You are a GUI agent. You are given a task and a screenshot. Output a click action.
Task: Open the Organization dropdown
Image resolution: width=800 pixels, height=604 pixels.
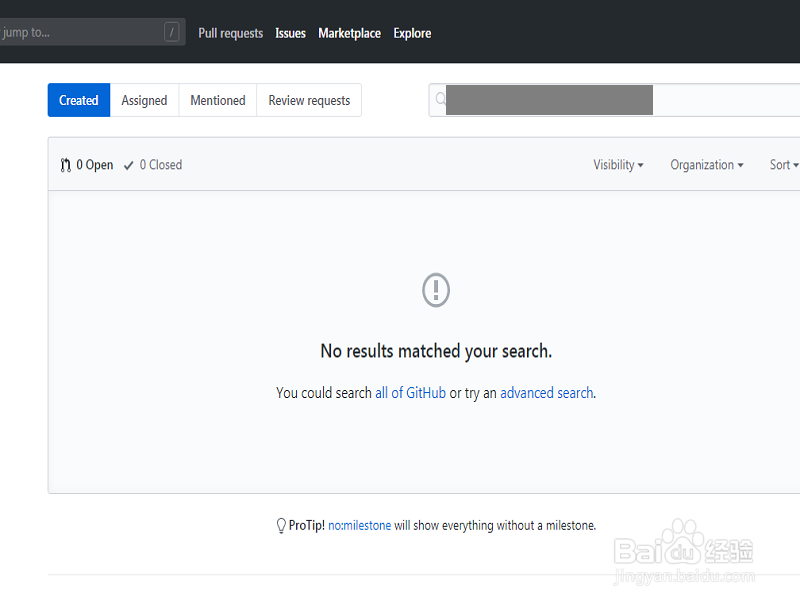tap(706, 164)
